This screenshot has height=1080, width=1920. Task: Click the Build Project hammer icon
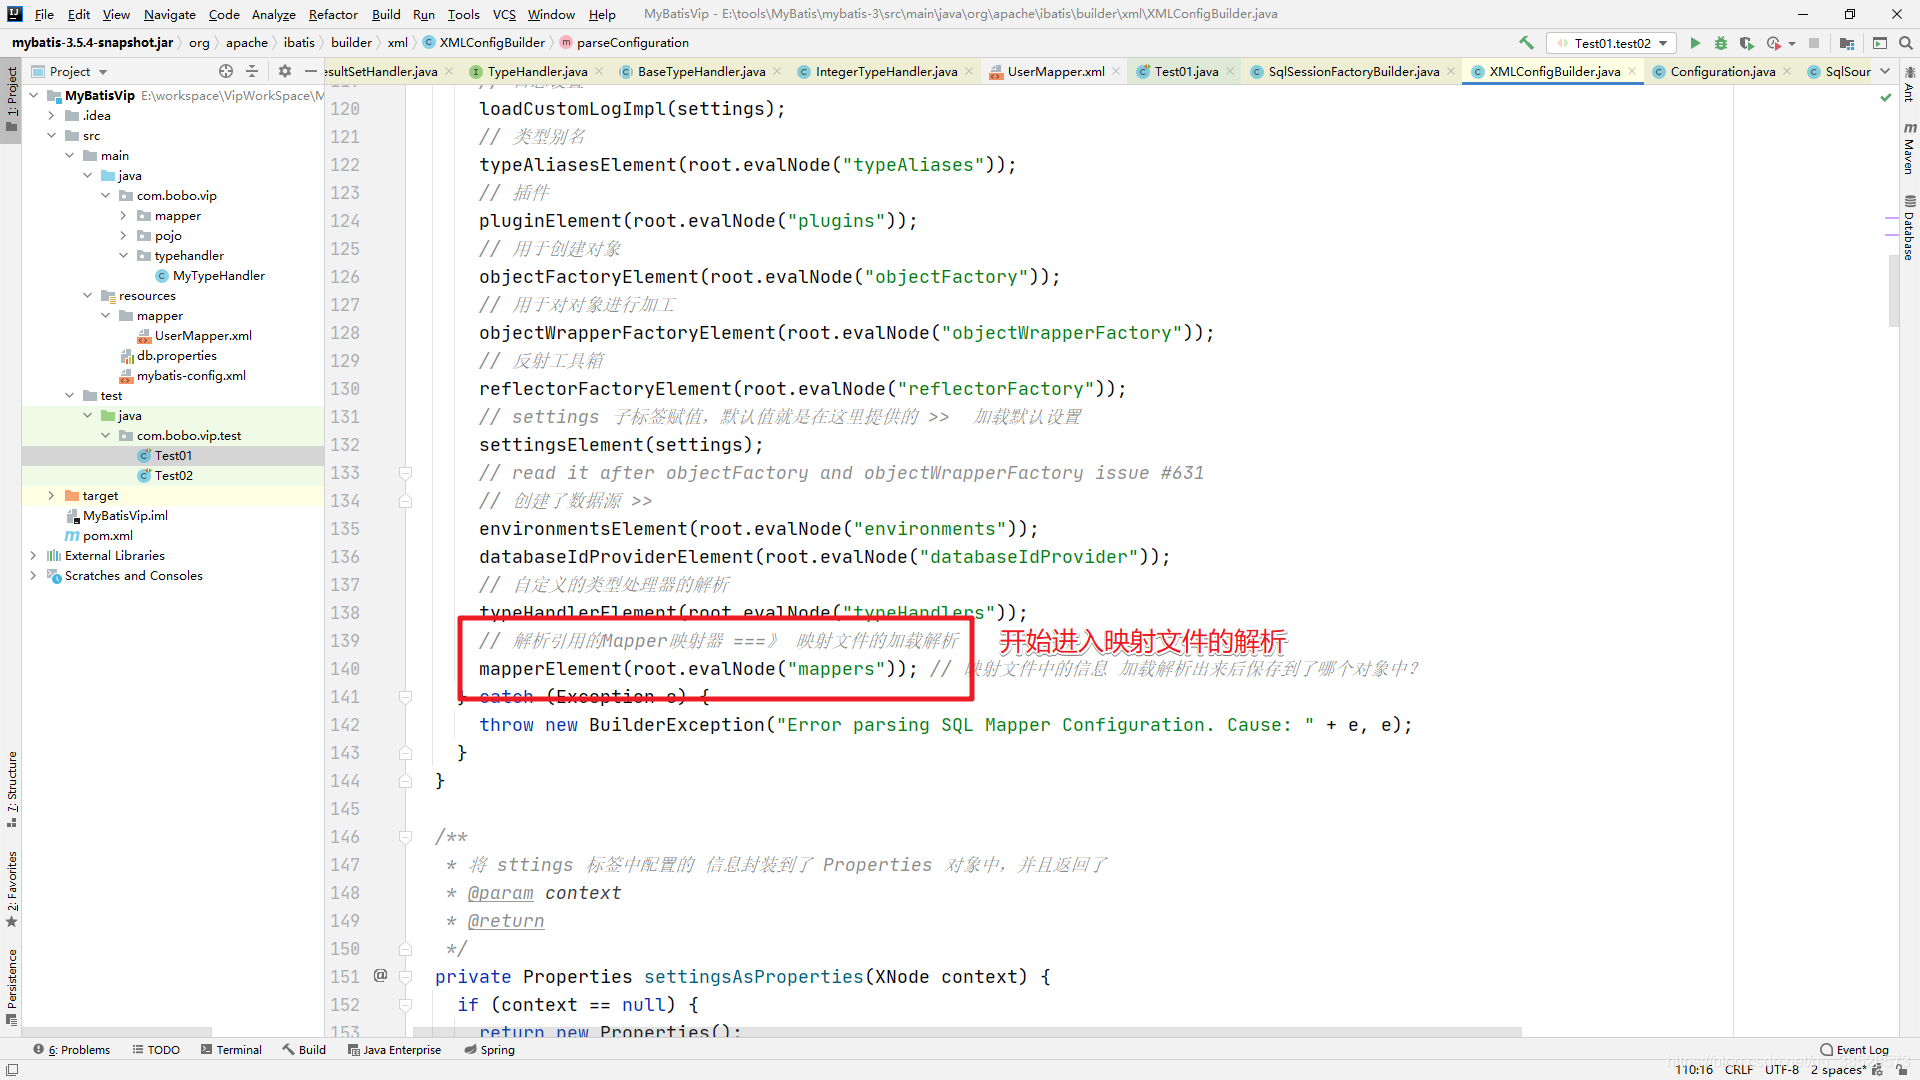pyautogui.click(x=1526, y=43)
